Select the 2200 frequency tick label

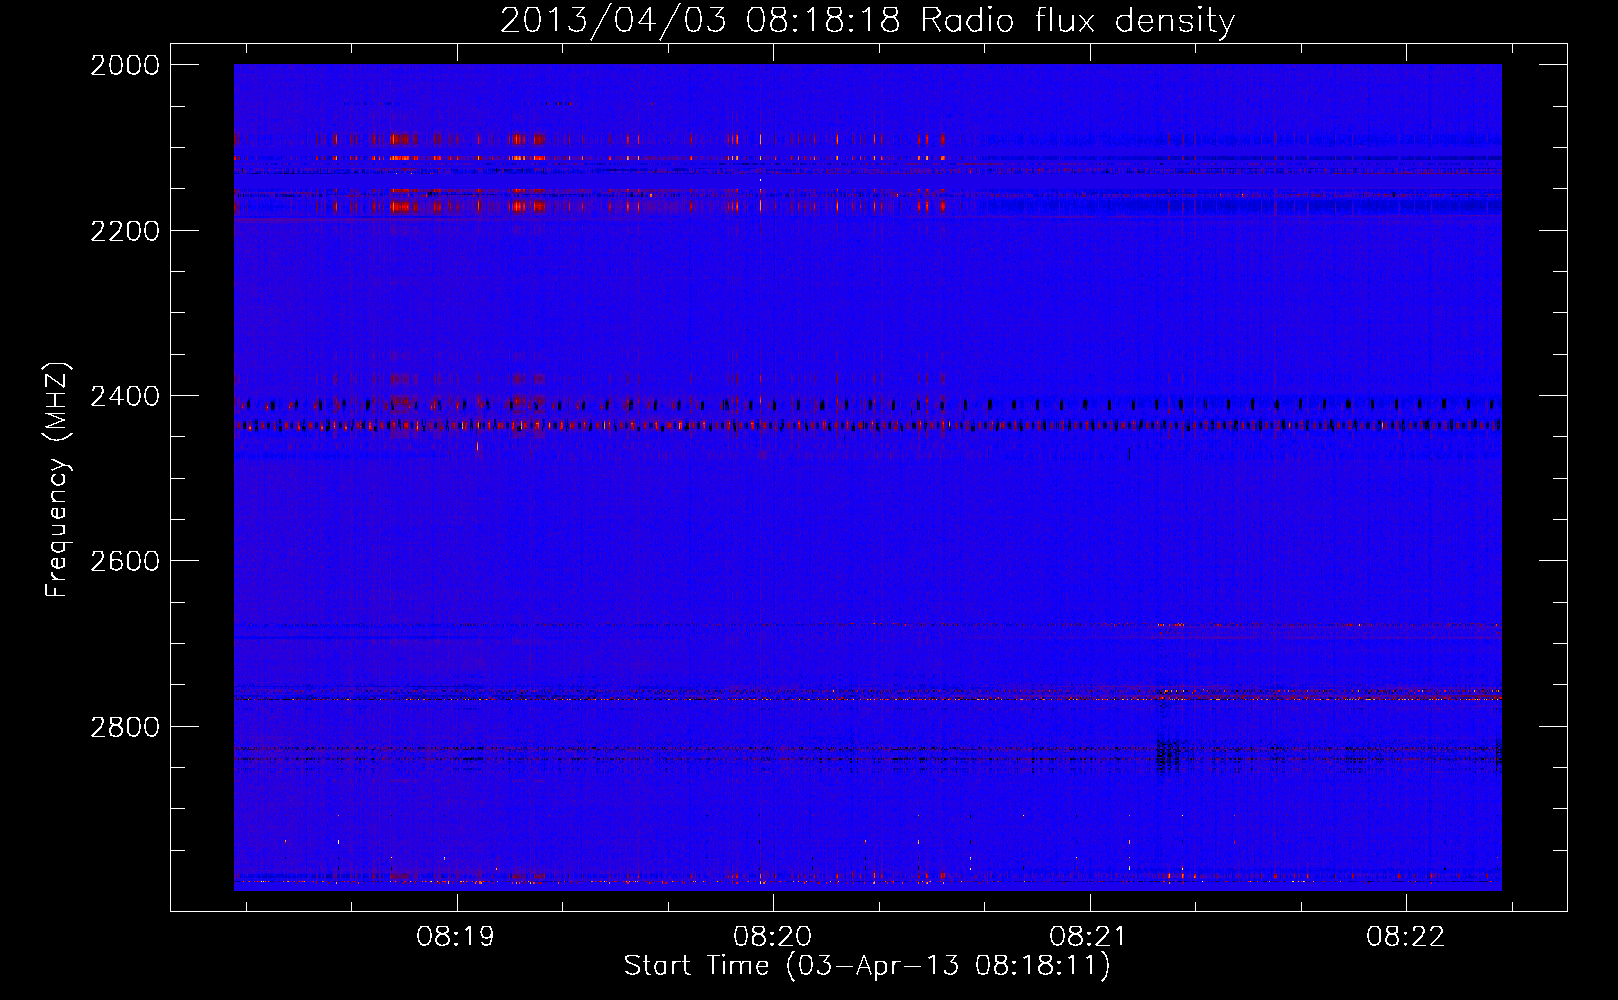pos(124,231)
